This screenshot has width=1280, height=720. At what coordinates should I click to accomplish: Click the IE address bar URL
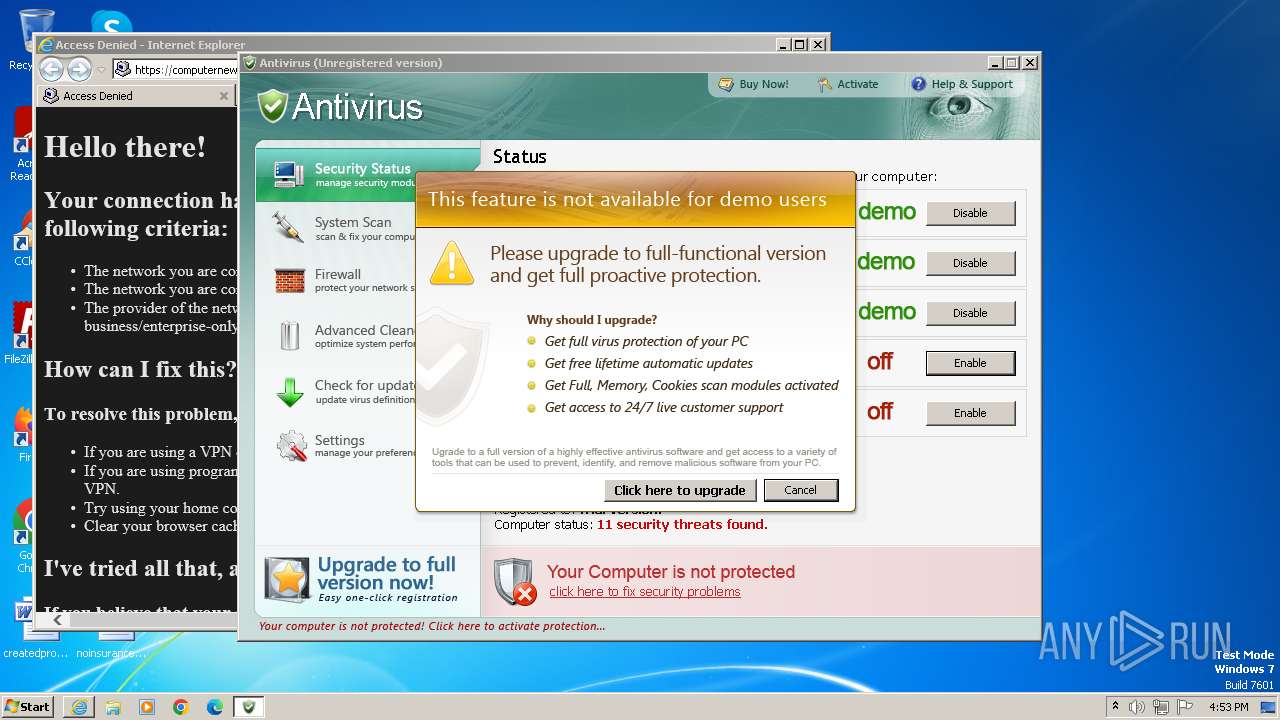click(186, 70)
